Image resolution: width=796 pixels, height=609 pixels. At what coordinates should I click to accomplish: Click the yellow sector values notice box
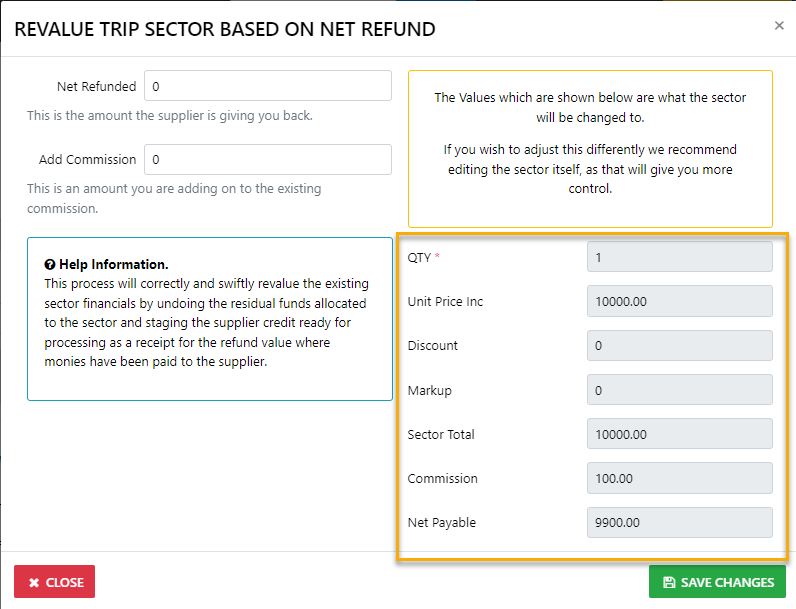point(590,148)
